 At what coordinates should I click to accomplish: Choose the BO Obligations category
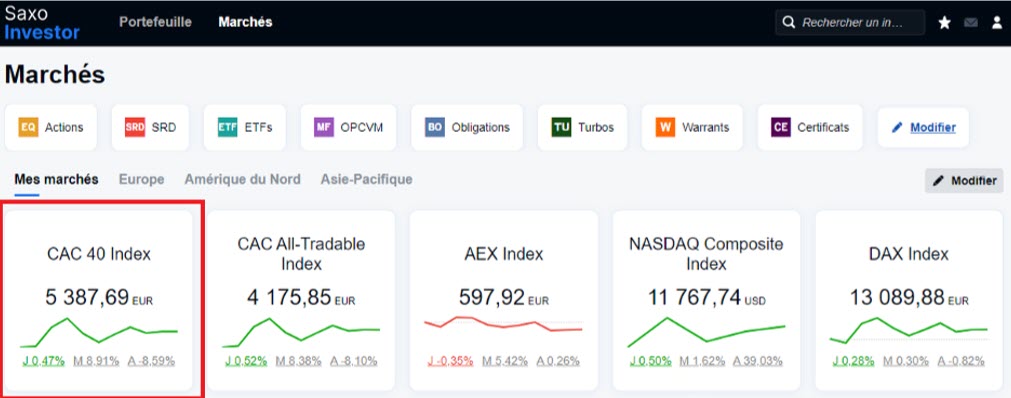tap(467, 127)
